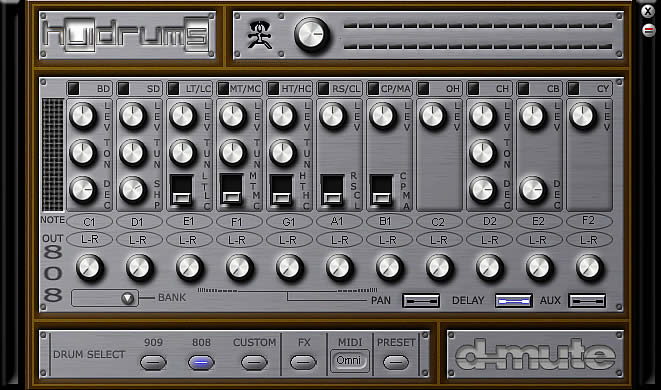Select the 909 drum kit
The width and height of the screenshot is (661, 390).
[153, 362]
